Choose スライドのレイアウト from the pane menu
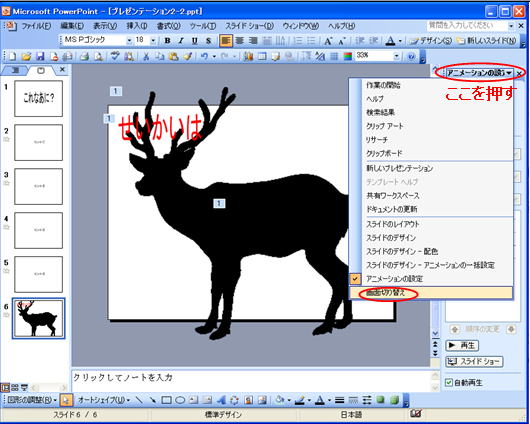530x424 pixels. (x=431, y=224)
